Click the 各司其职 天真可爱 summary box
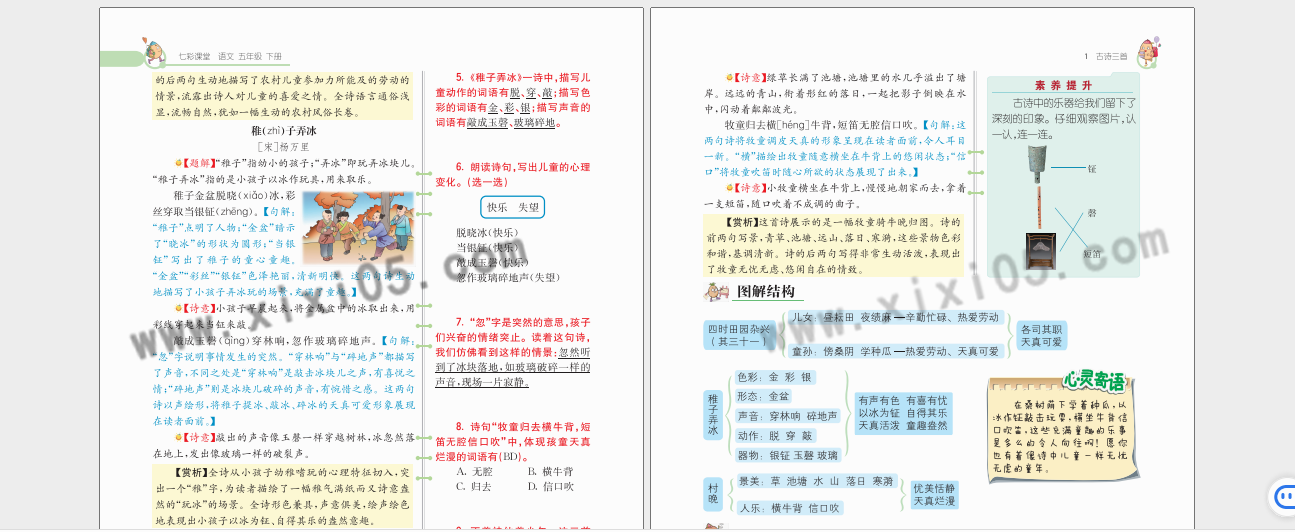 click(x=1041, y=335)
